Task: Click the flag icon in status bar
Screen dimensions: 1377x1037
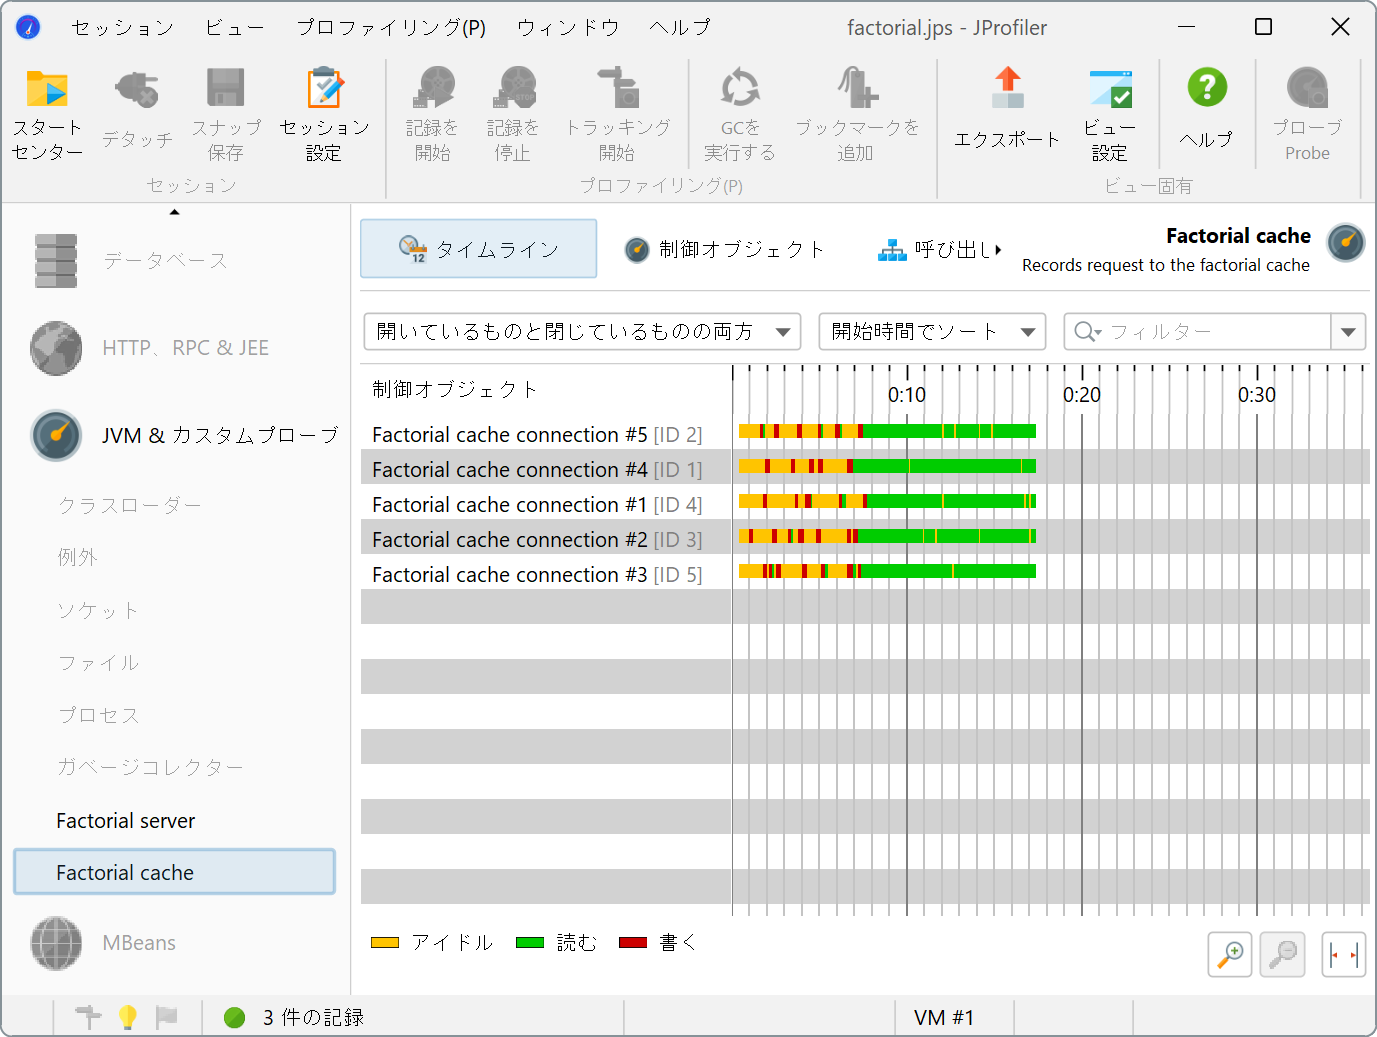Action: pos(166,1017)
